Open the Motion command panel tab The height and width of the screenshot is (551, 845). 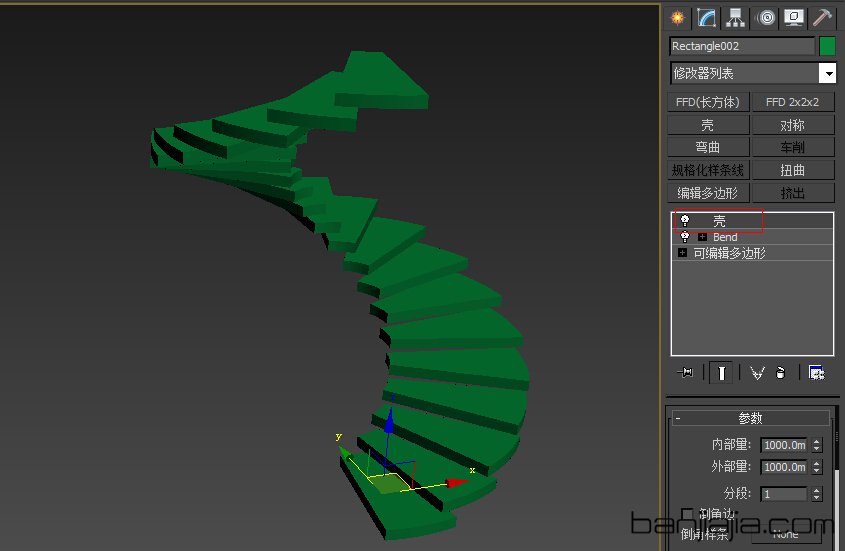click(x=766, y=18)
